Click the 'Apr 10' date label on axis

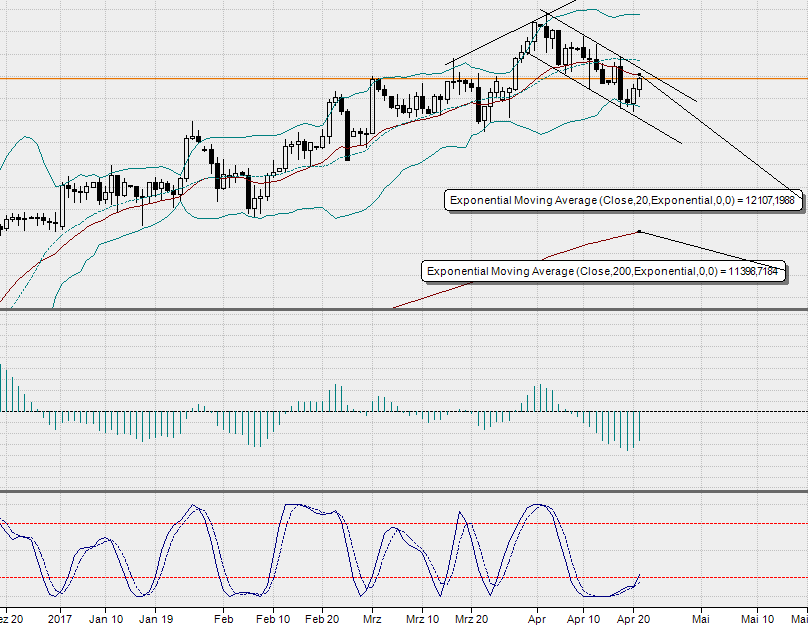584,619
